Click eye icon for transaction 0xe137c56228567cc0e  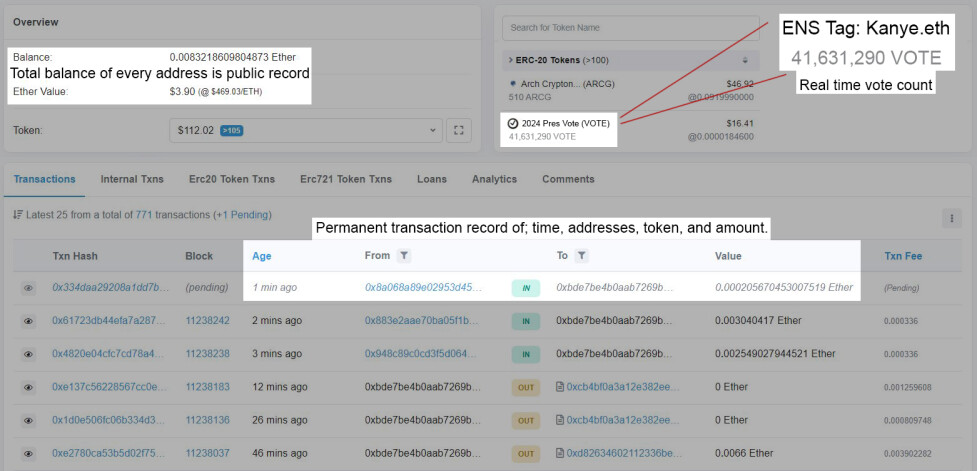[28, 388]
